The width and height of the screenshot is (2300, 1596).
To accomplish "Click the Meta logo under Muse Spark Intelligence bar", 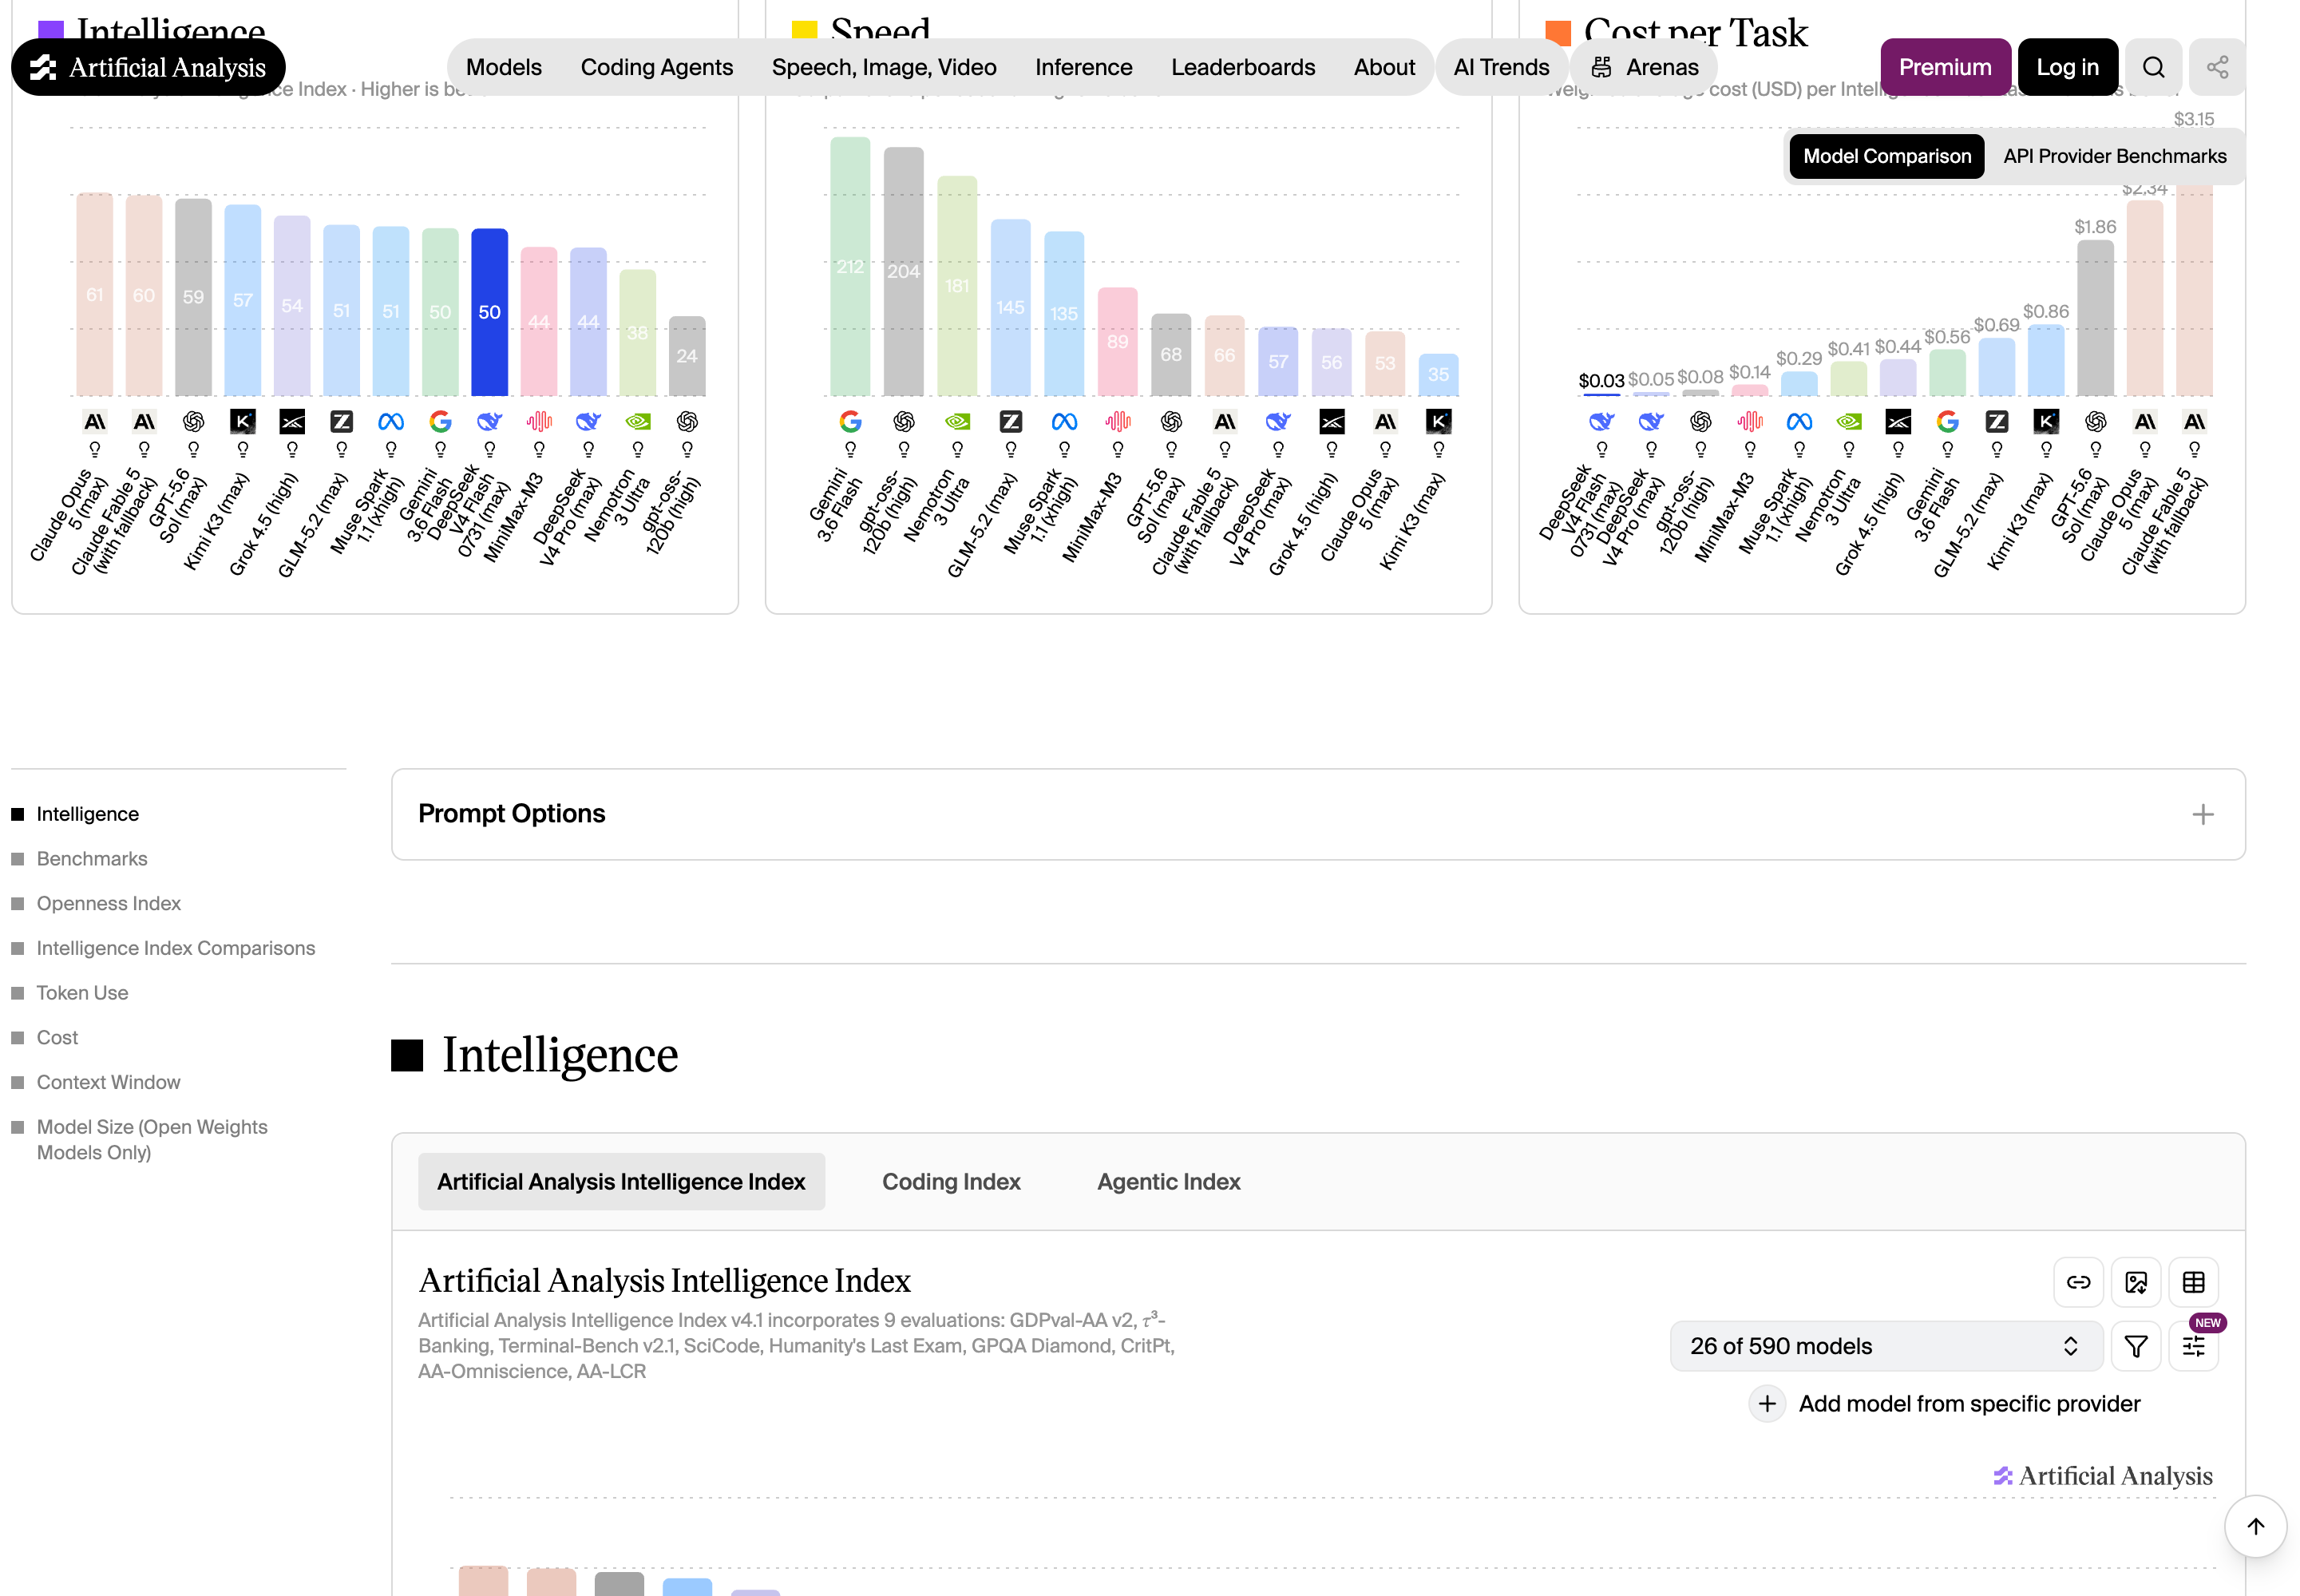I will pos(391,422).
